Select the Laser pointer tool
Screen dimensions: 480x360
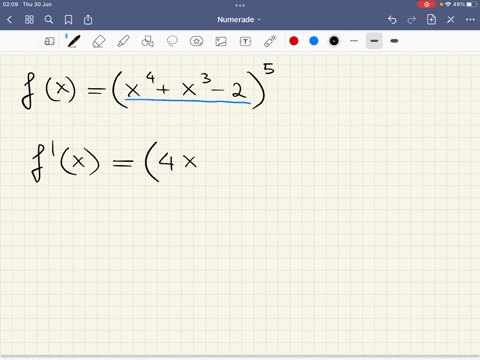[270, 41]
